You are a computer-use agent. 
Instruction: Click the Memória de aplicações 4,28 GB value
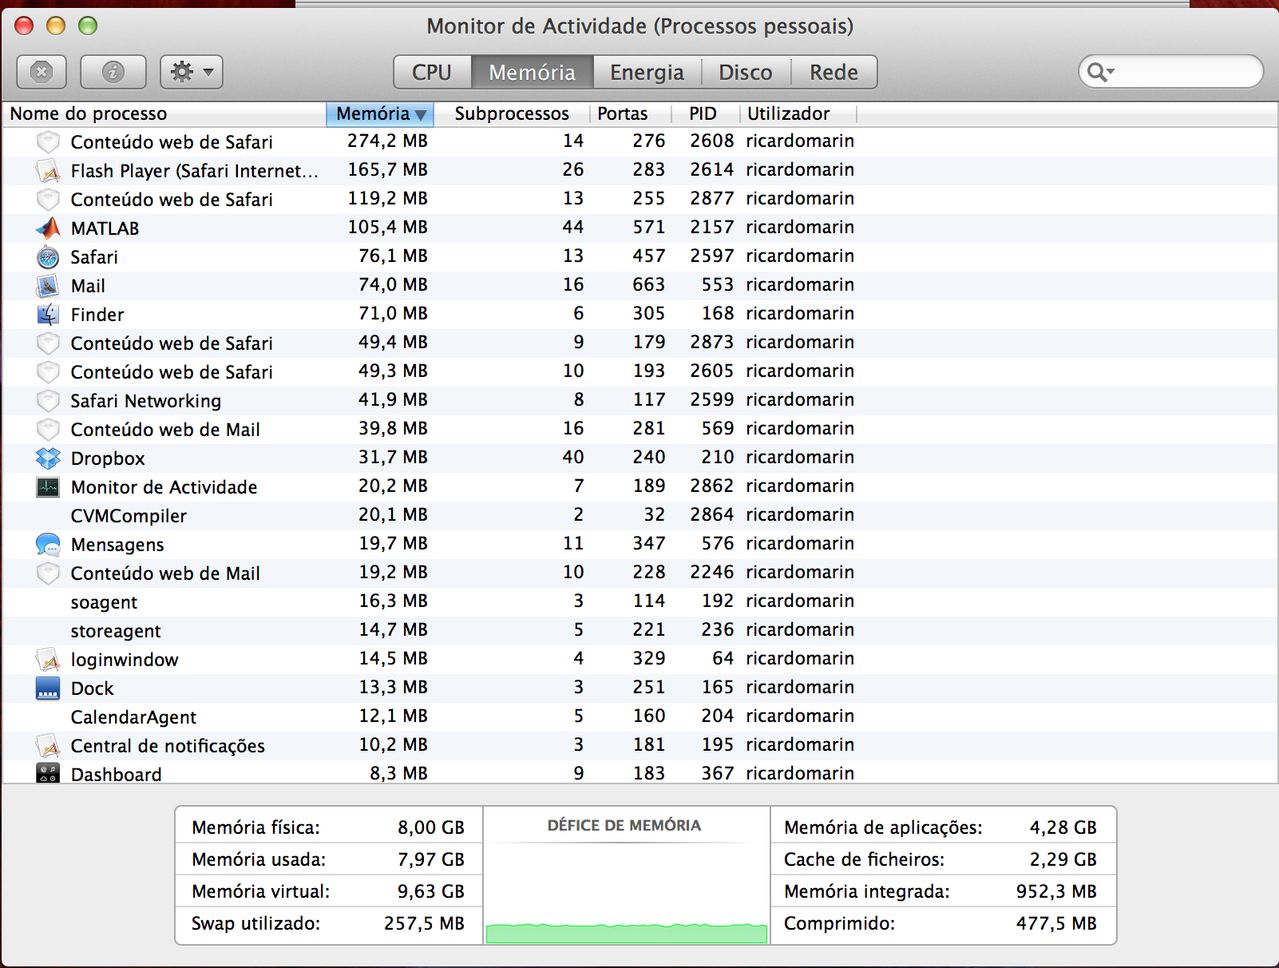coord(1063,828)
